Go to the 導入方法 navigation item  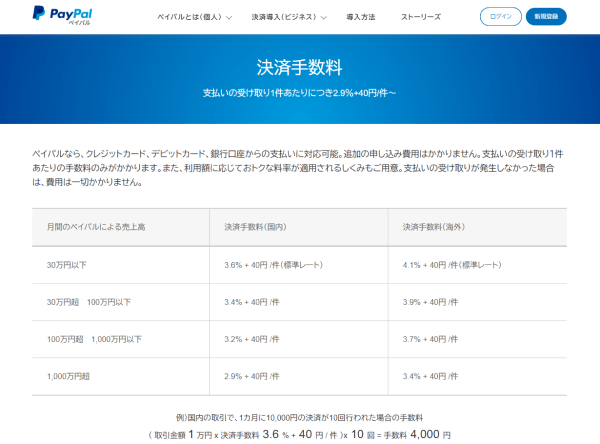[360, 18]
